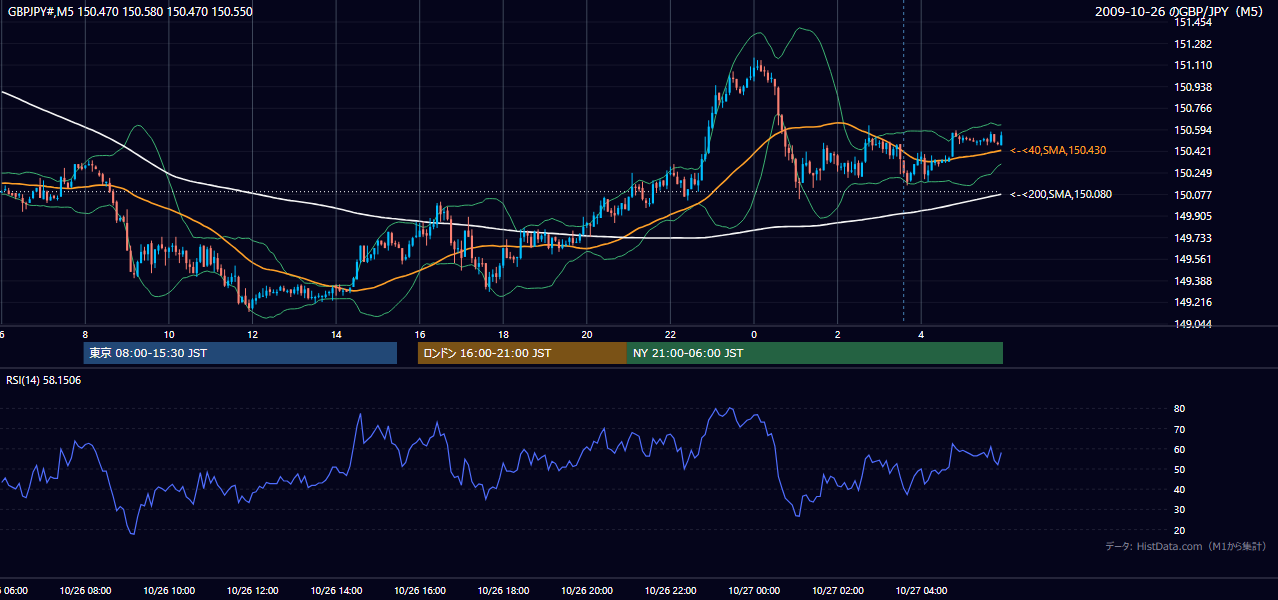Click the RSI(14) 58.1506 indicator label

44,380
